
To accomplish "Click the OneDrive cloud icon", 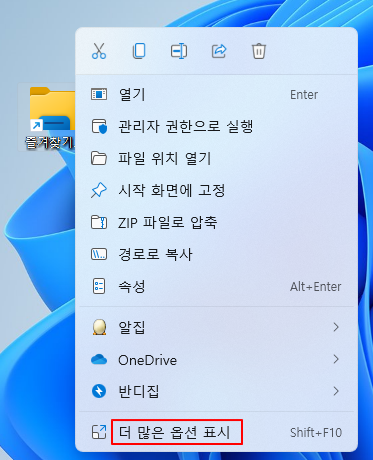I will (x=99, y=359).
